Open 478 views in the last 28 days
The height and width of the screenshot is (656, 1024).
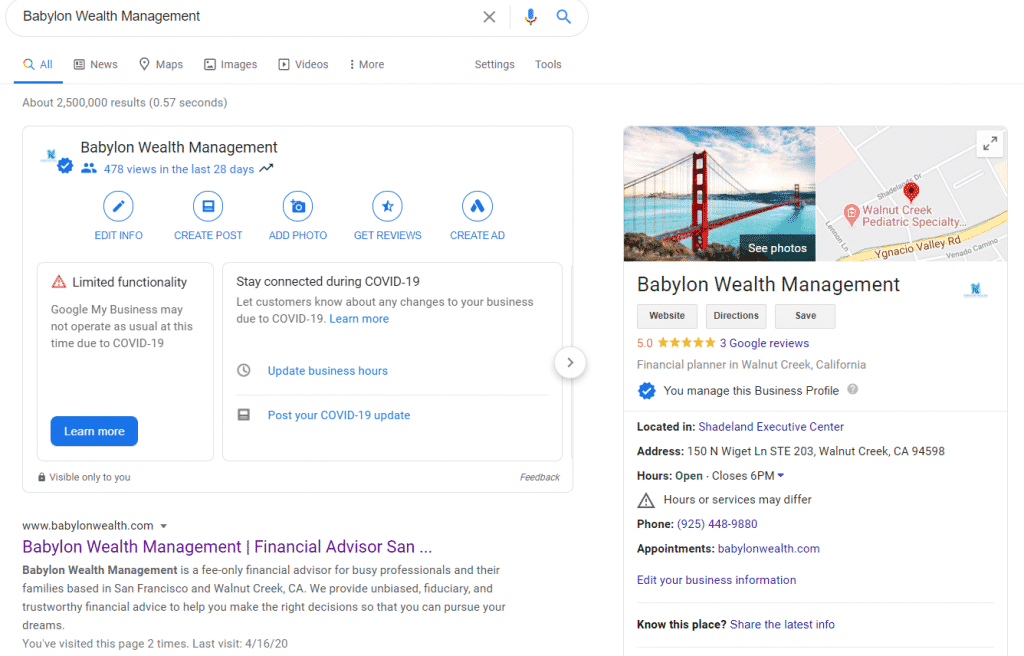(179, 169)
